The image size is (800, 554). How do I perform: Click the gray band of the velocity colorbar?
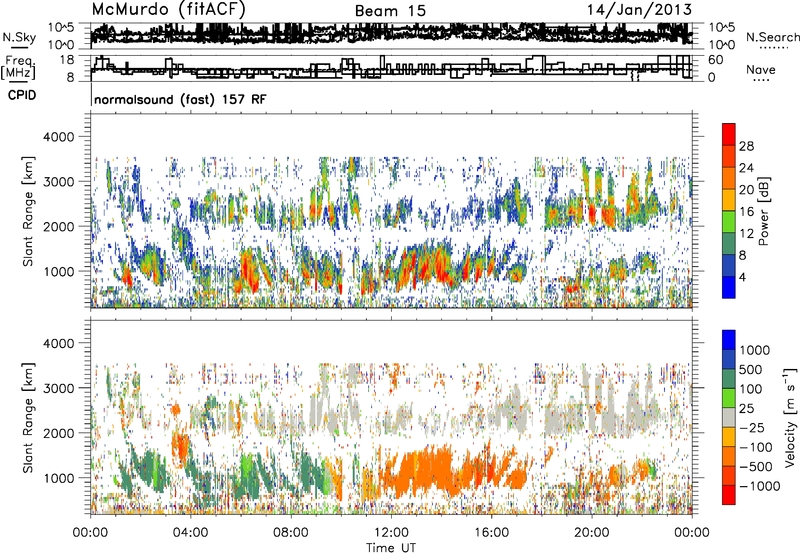pos(729,417)
